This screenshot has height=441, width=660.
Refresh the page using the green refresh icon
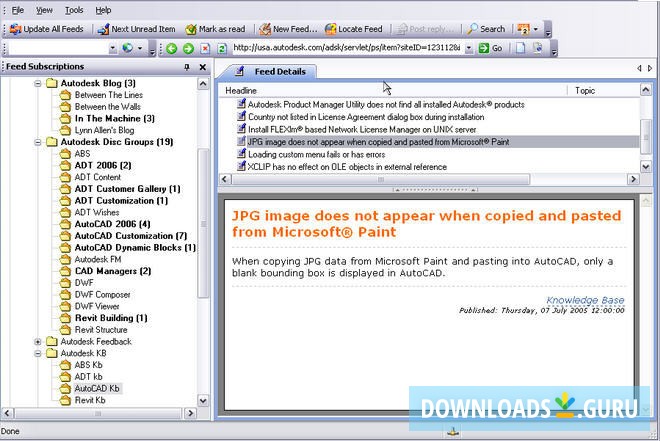(x=222, y=48)
